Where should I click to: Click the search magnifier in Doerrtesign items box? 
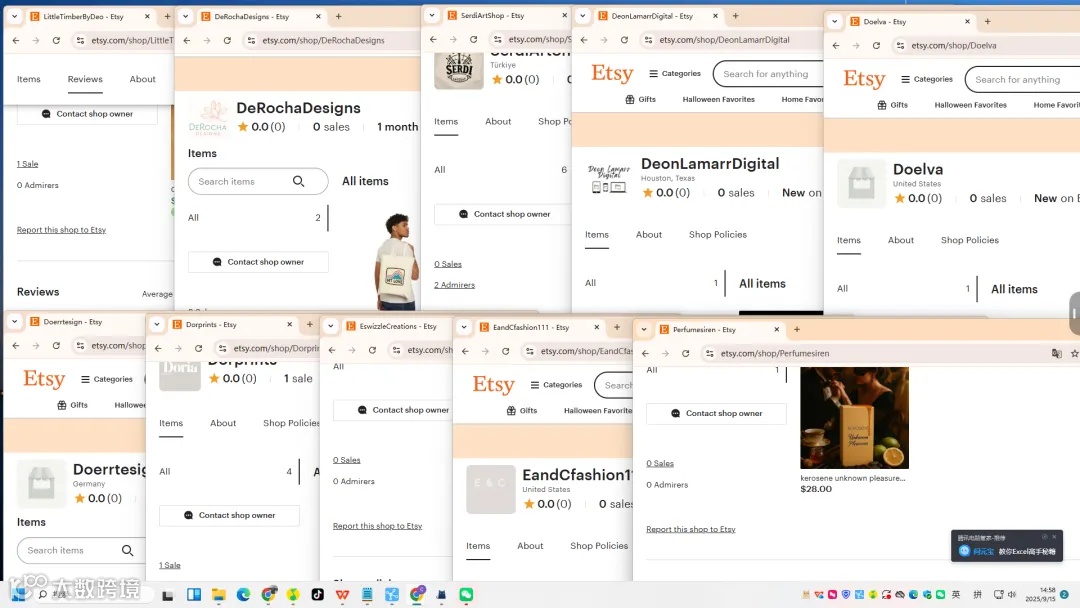point(127,550)
